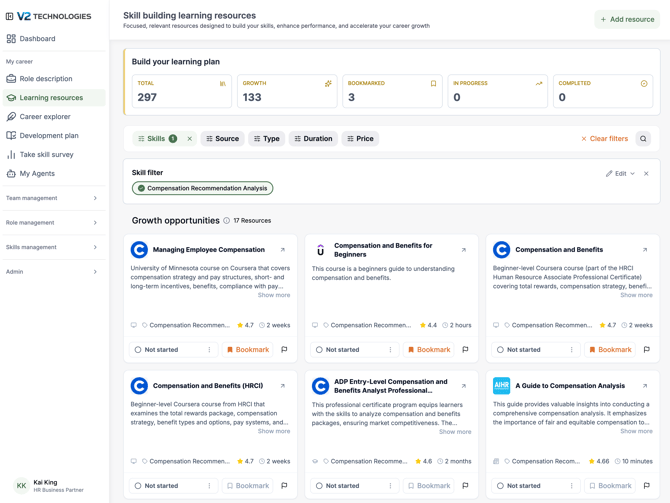
Task: Click the bookmark icon in the Bookmarked stat card
Action: tap(433, 83)
